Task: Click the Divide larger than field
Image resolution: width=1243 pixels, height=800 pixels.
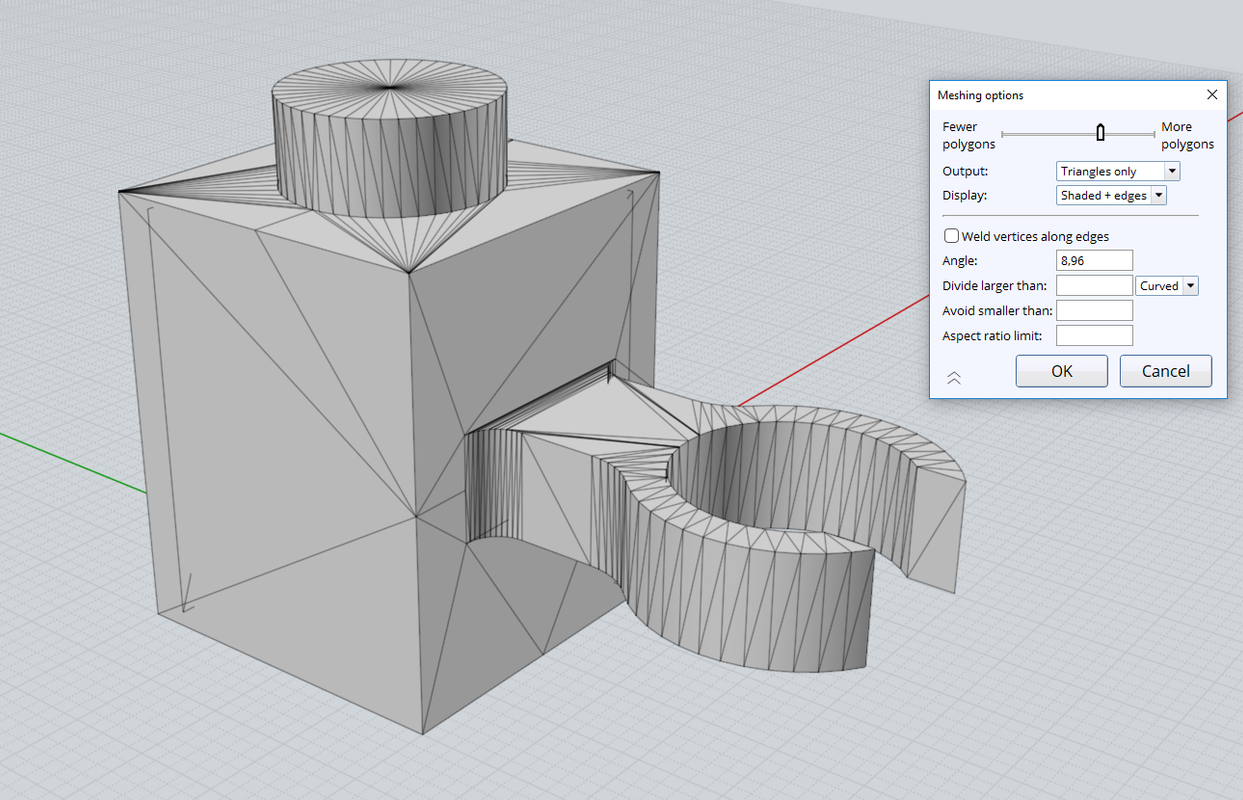Action: 1094,286
